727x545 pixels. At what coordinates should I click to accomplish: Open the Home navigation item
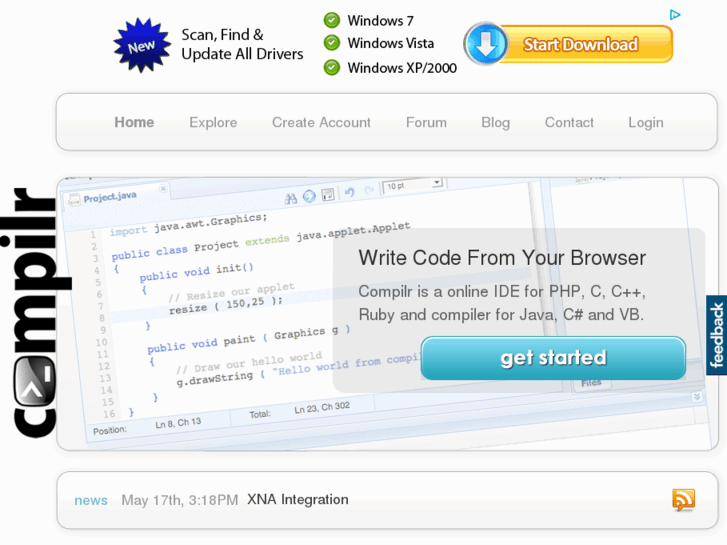pyautogui.click(x=134, y=122)
